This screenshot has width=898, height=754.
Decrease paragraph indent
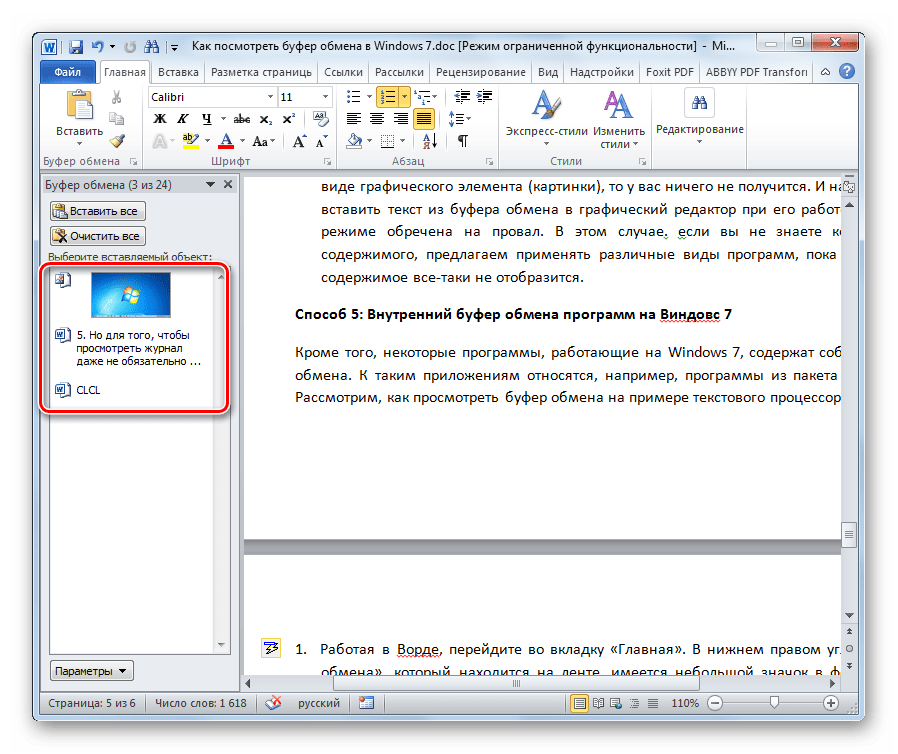[462, 97]
